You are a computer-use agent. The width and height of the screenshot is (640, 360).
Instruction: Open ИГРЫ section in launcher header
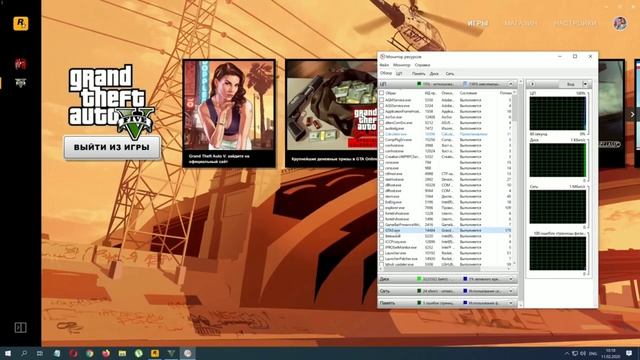pyautogui.click(x=478, y=23)
